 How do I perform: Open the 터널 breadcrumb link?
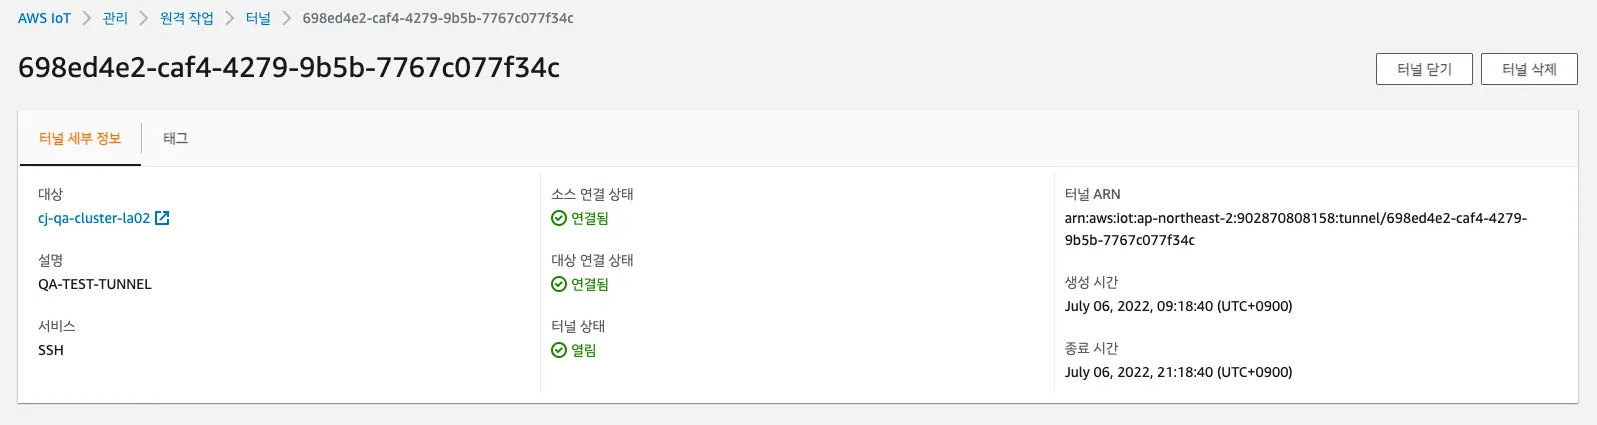click(258, 18)
